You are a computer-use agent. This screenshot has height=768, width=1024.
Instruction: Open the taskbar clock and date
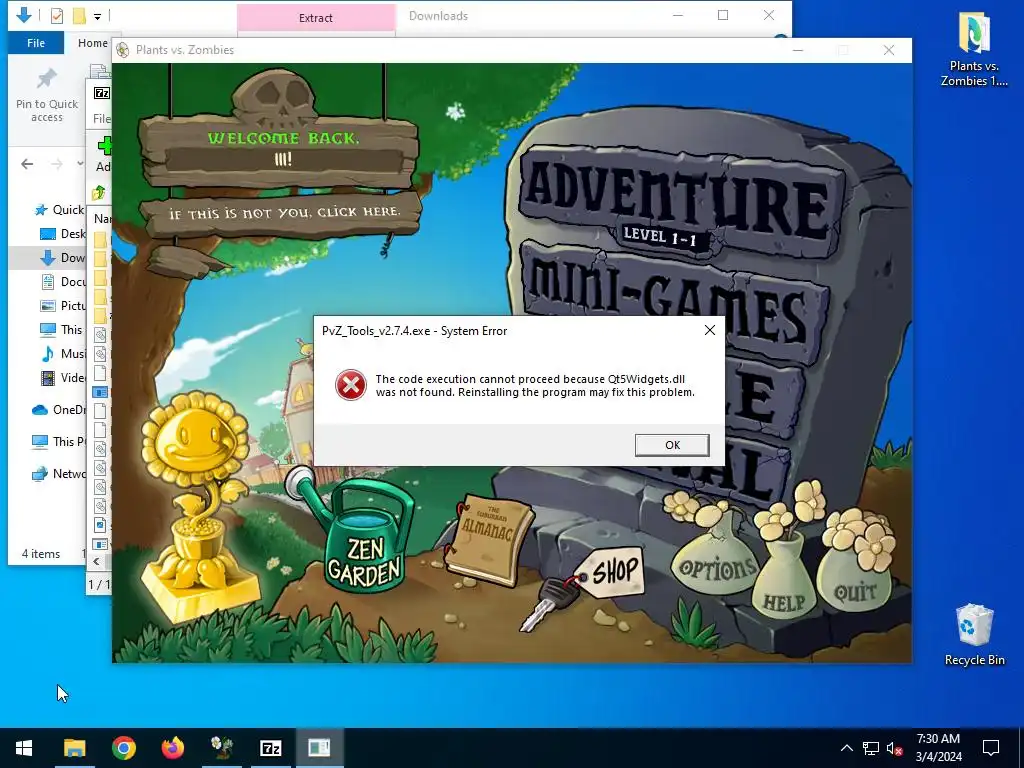click(938, 748)
